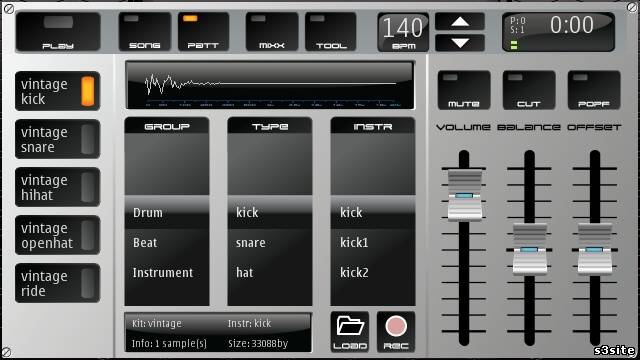Start playback with the Play button

[x=58, y=32]
